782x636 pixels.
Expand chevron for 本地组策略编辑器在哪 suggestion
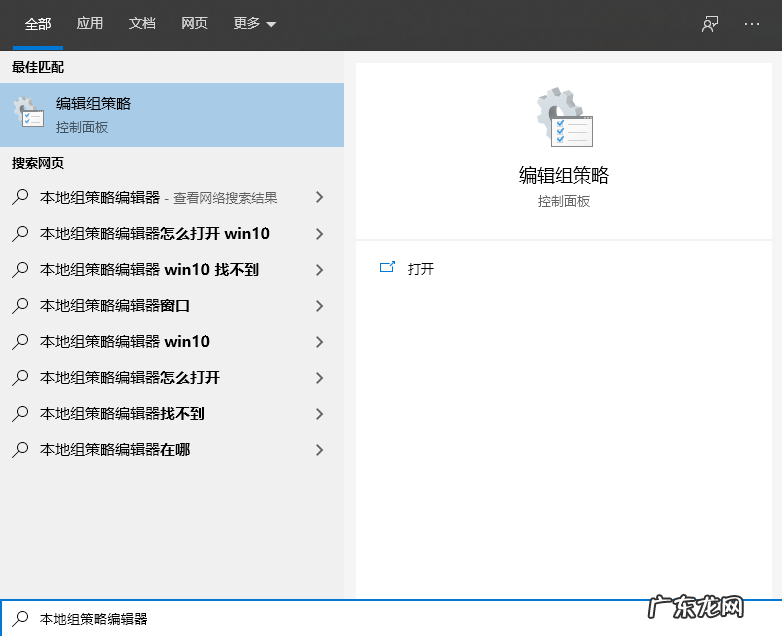tap(320, 450)
